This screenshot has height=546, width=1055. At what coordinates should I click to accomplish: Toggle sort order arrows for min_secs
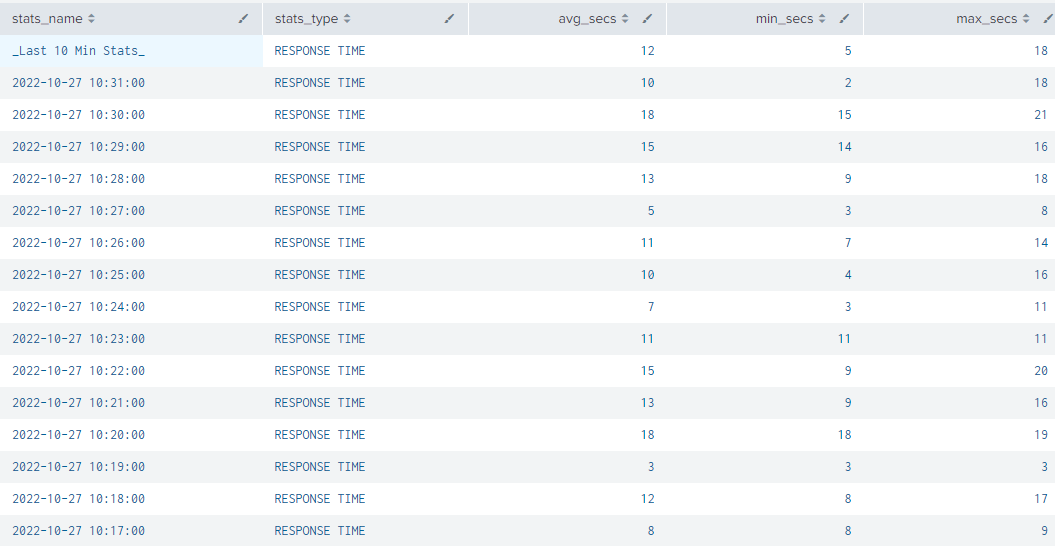coord(822,19)
